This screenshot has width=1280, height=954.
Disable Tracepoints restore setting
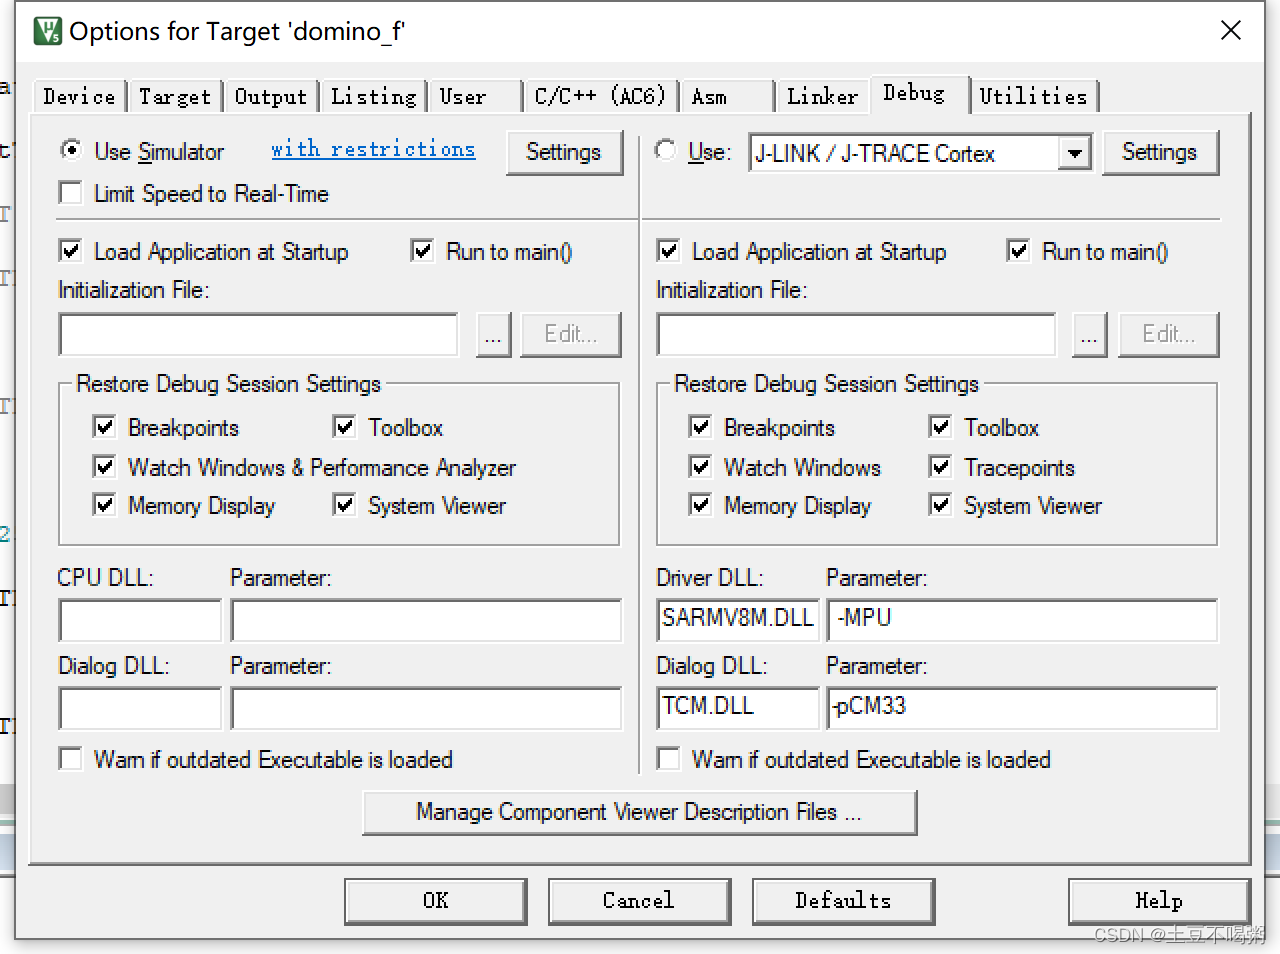[x=940, y=466]
